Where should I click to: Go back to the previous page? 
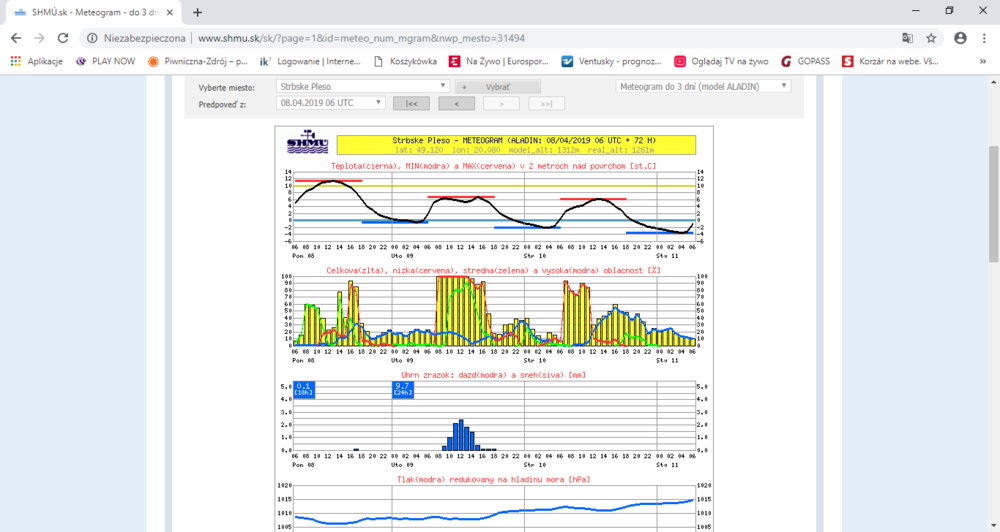click(x=17, y=38)
